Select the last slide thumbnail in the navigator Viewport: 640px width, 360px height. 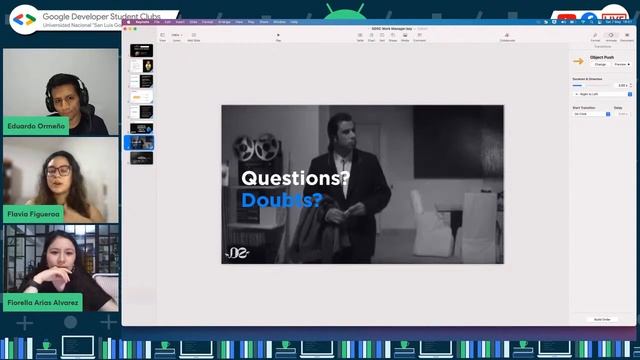tap(142, 158)
